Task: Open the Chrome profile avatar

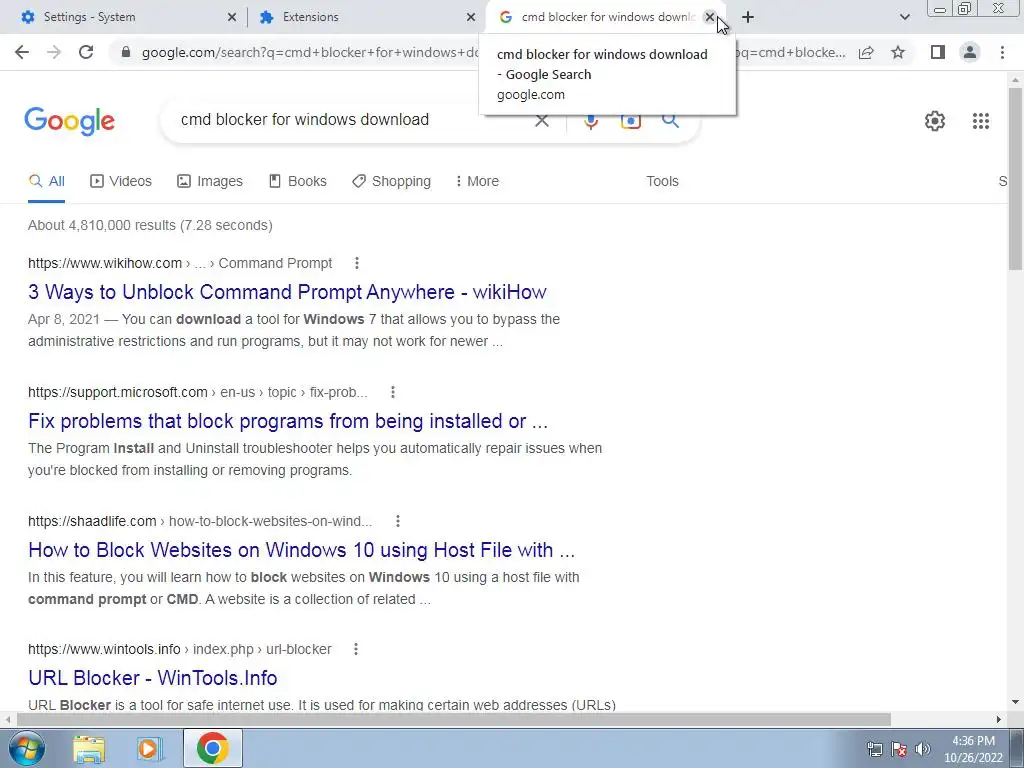Action: (x=970, y=52)
